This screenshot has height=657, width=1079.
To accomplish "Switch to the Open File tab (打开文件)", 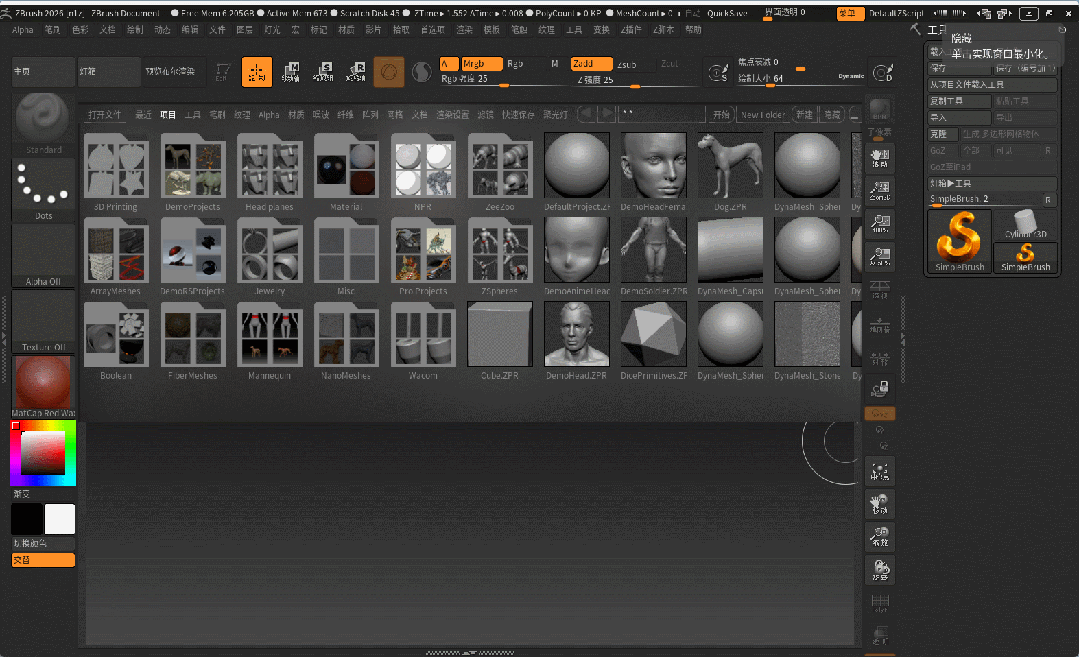I will click(x=105, y=115).
